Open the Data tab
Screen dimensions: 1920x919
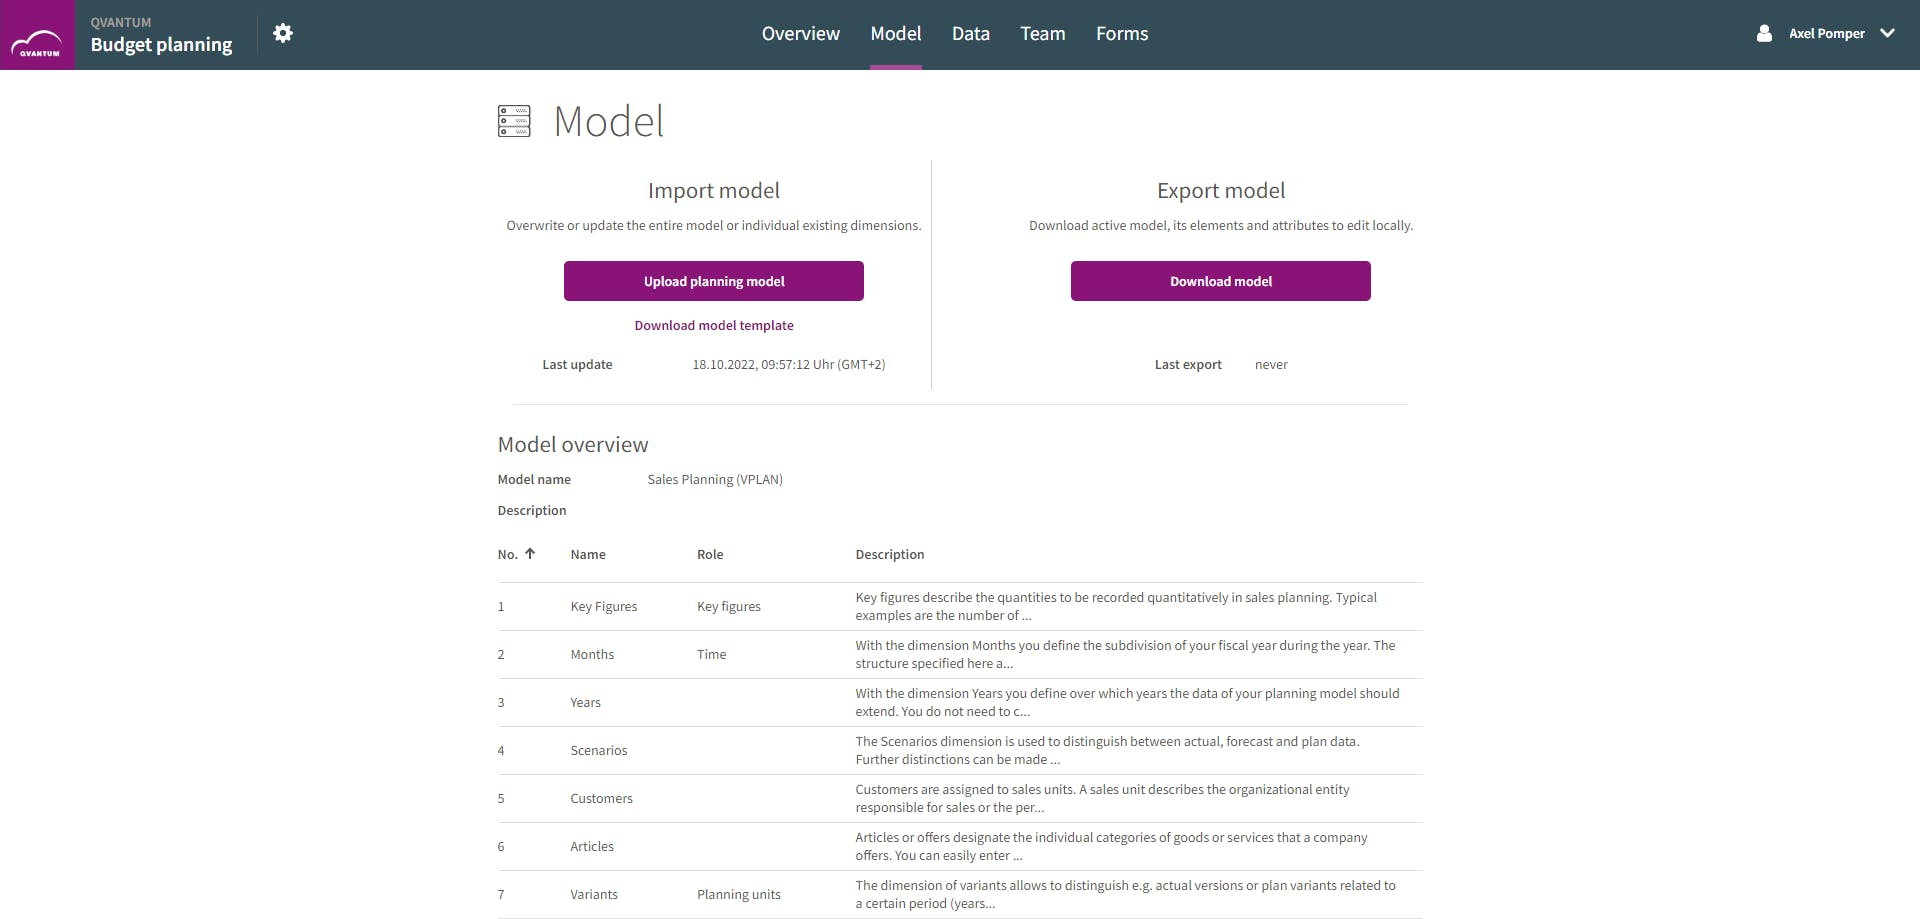970,33
